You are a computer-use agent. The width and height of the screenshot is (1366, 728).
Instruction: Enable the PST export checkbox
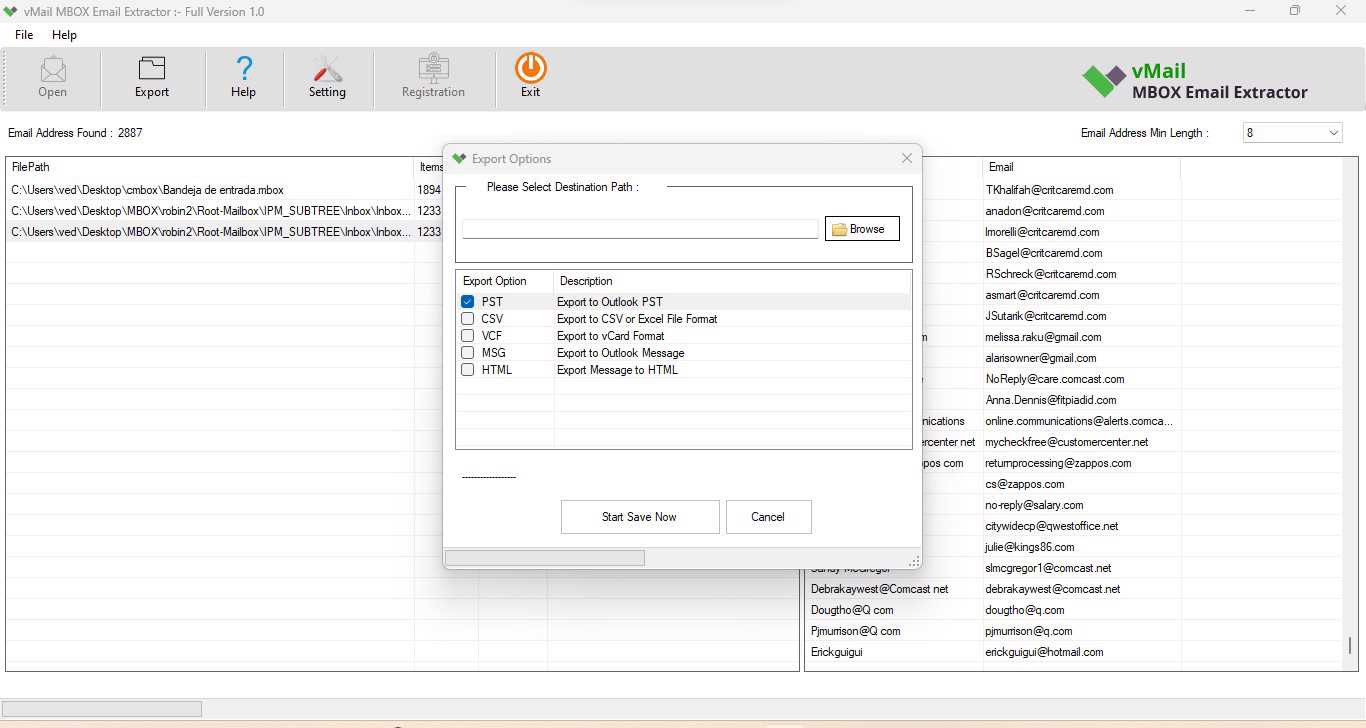point(467,302)
